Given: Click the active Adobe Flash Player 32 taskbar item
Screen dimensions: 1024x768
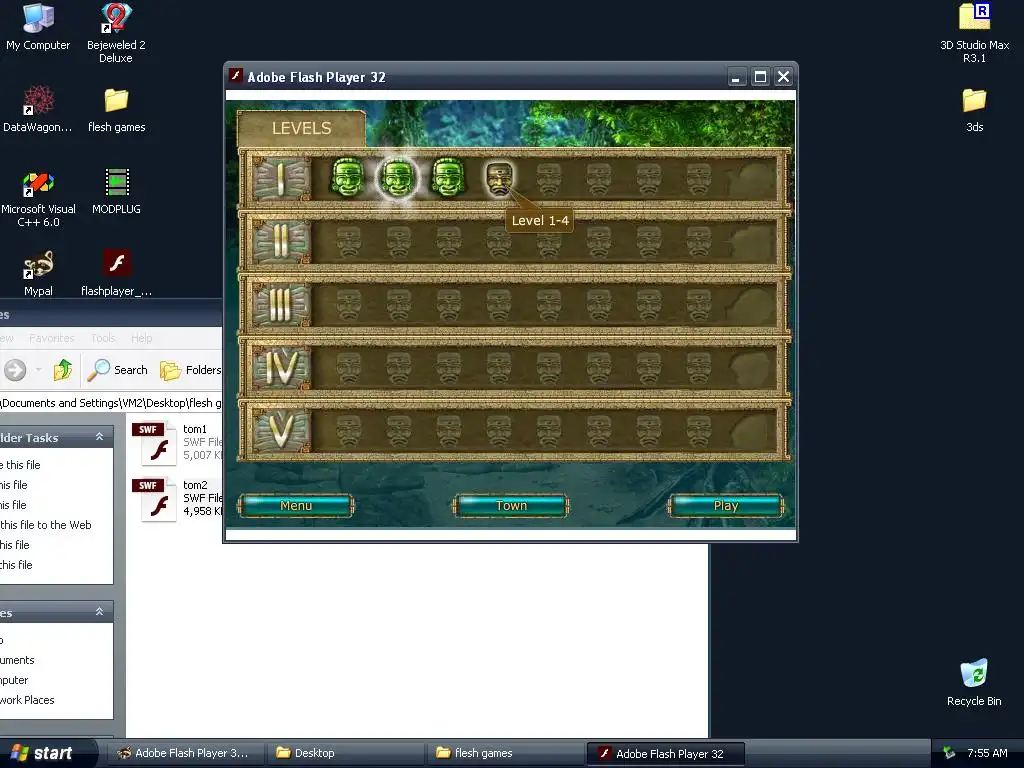Looking at the screenshot, I should (666, 754).
